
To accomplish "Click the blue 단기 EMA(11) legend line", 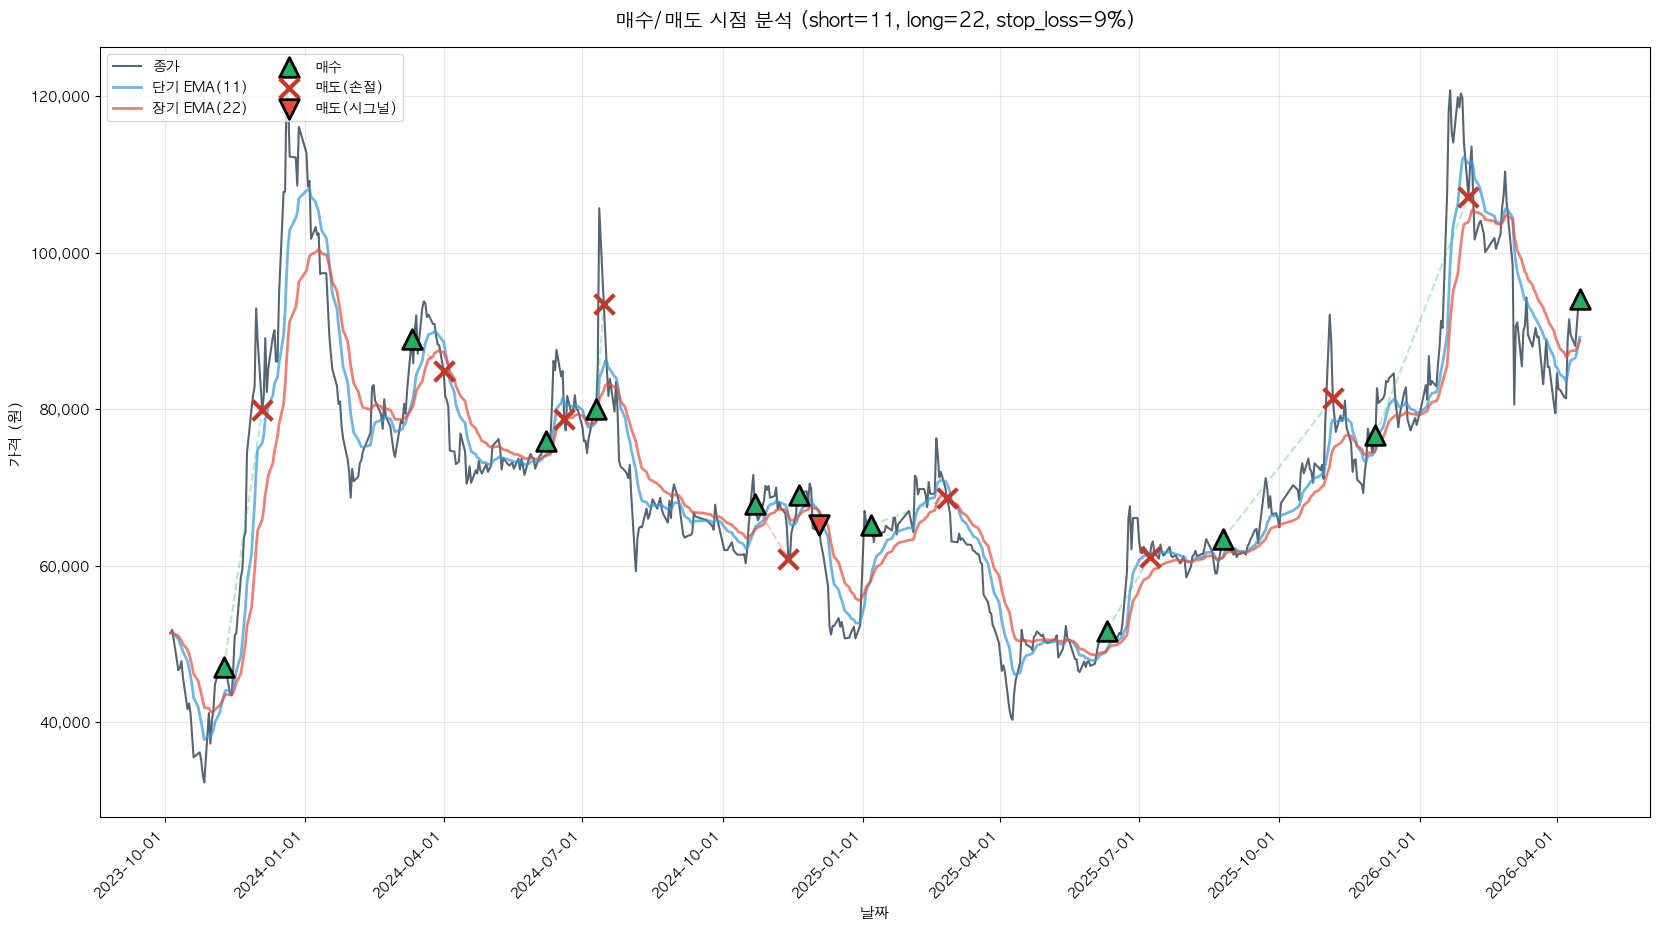I will coord(128,87).
